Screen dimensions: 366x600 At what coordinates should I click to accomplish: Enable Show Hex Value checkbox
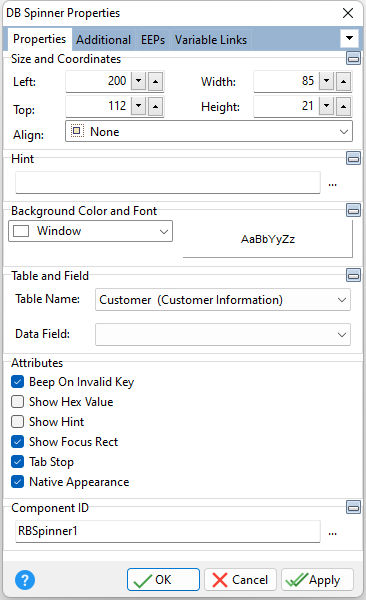coord(18,401)
